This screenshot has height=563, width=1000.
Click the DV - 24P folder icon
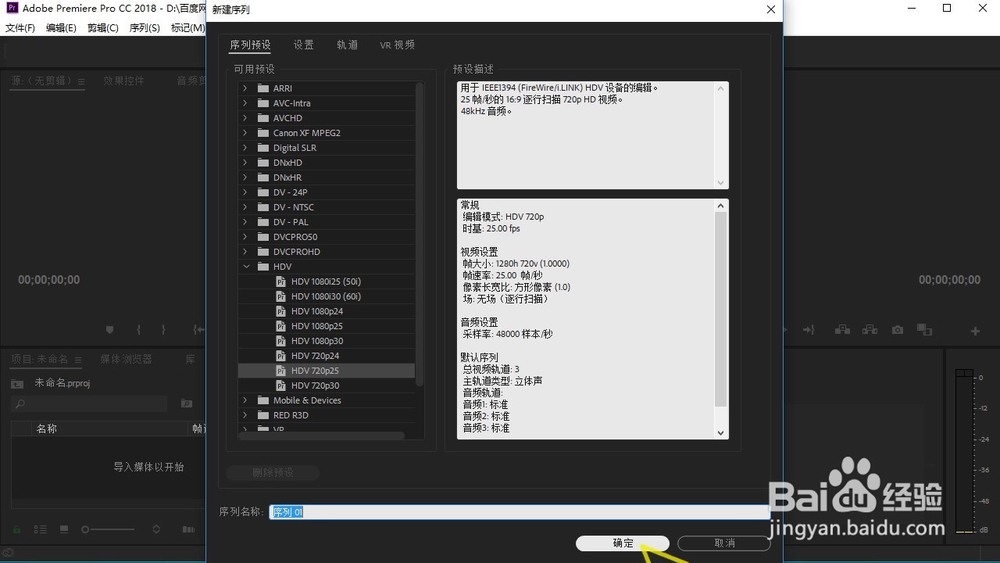coord(263,192)
